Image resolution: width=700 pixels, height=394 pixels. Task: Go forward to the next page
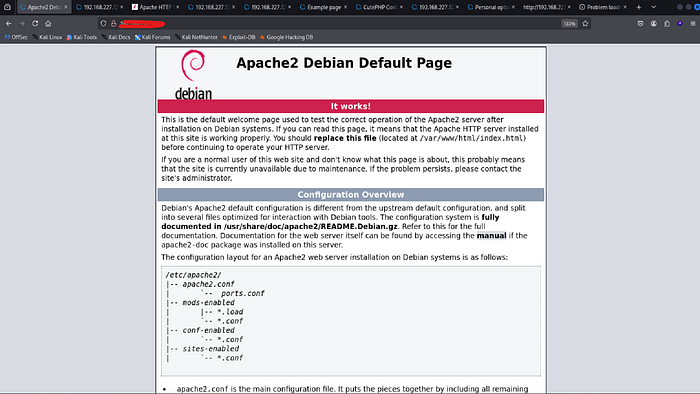[22, 24]
